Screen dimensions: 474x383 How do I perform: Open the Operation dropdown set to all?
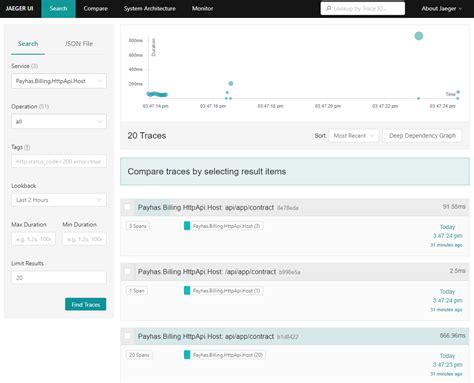pos(59,121)
